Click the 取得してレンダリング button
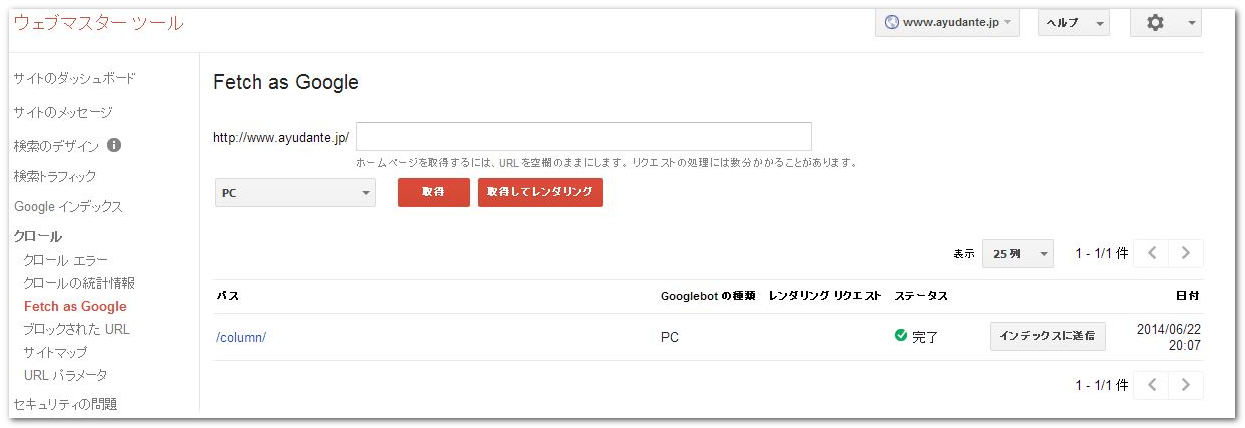This screenshot has height=428, width=1245. point(540,192)
